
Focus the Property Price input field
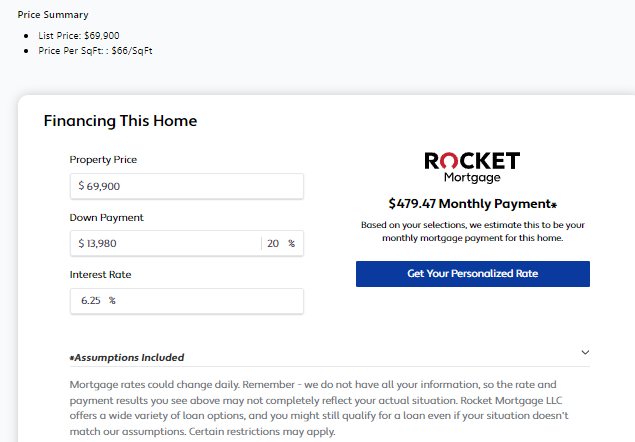(190, 186)
